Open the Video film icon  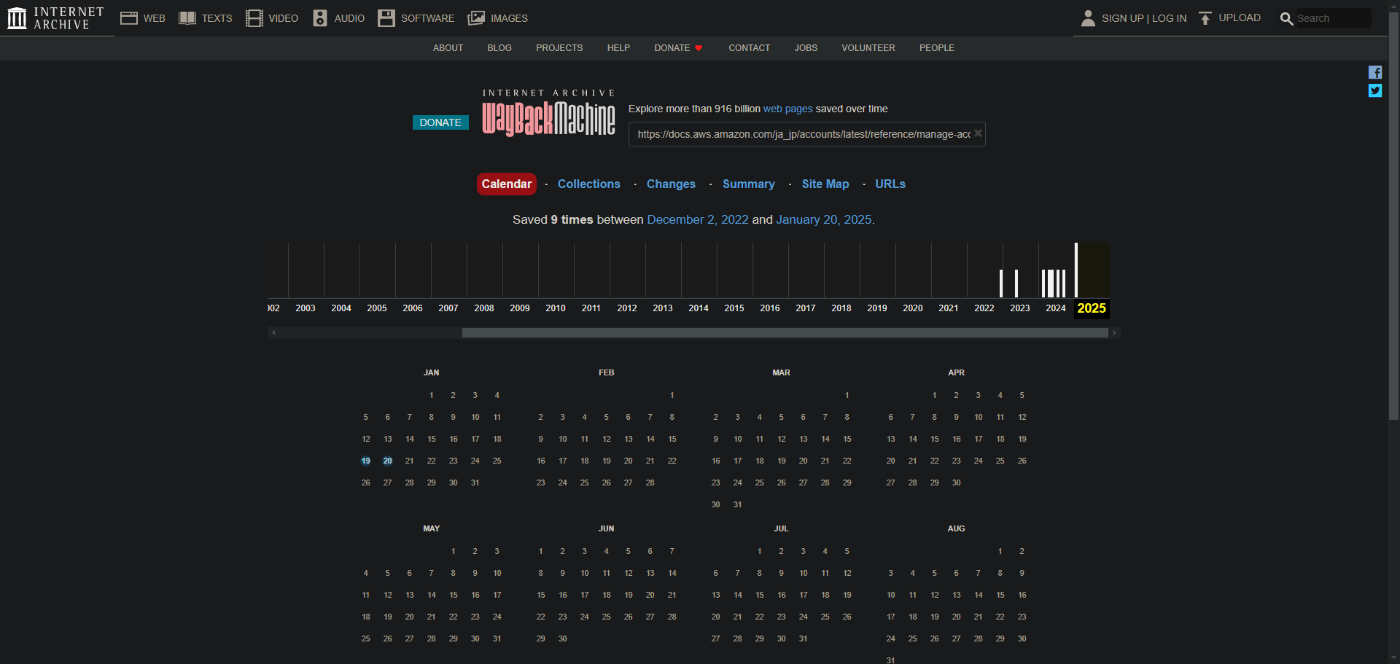[254, 18]
